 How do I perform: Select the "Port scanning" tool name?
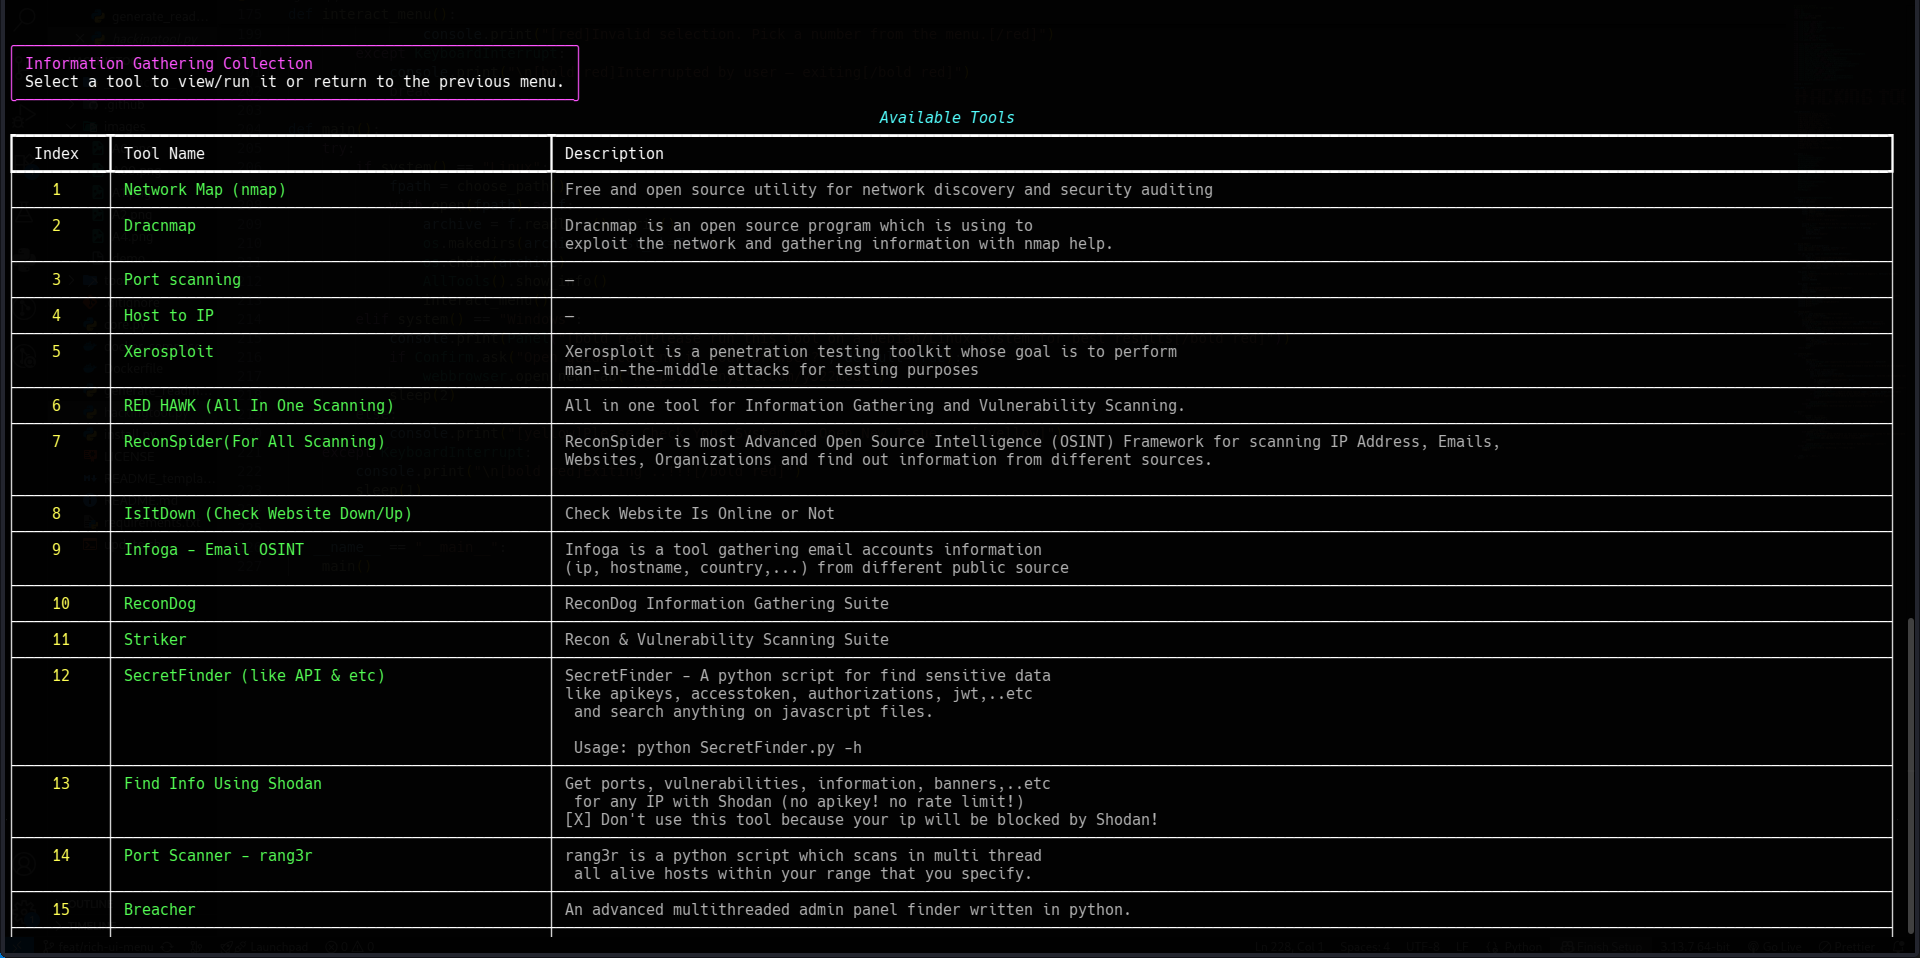pyautogui.click(x=182, y=280)
